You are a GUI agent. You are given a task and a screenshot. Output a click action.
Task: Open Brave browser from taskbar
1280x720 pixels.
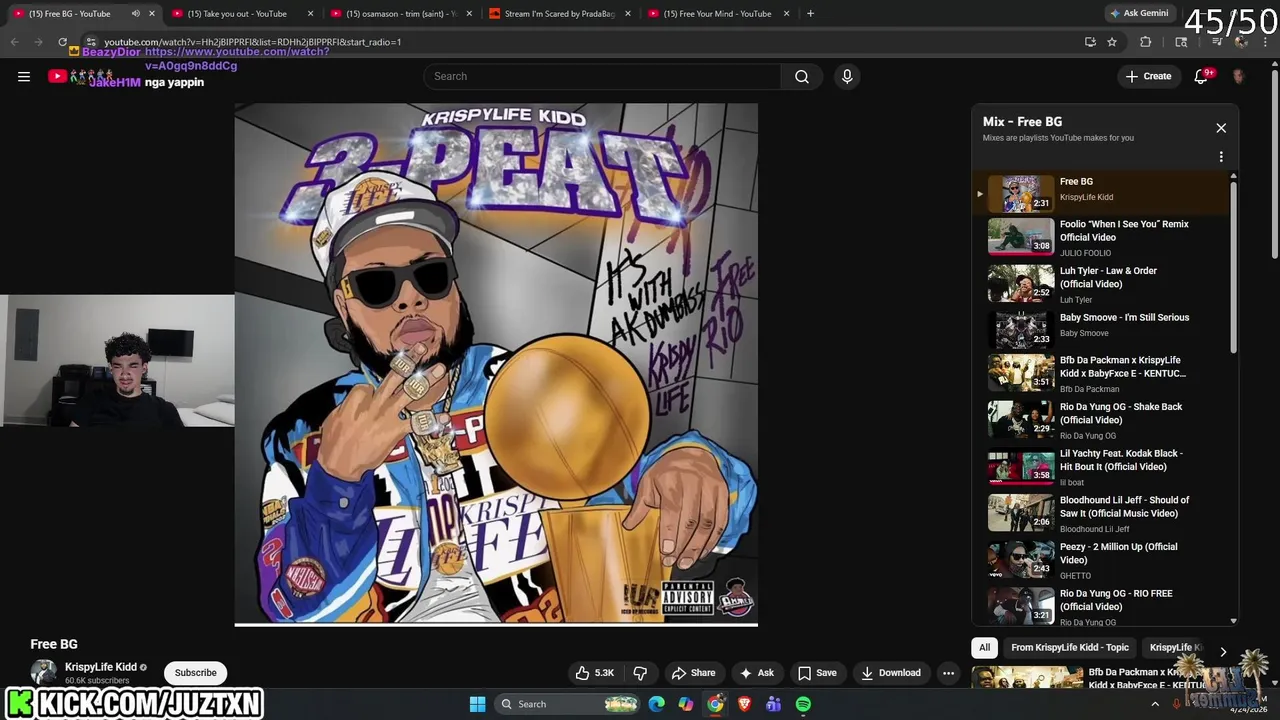[x=744, y=704]
